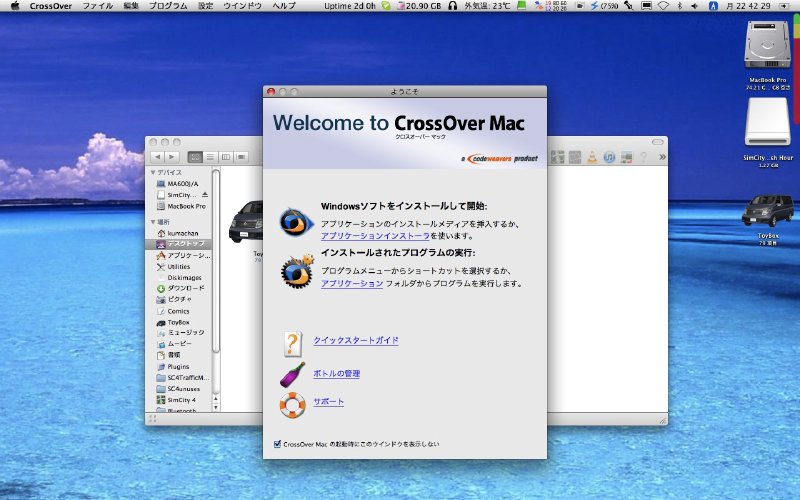Collapse the 場所 section in Finder sidebar
Viewport: 800px width, 500px height.
153,222
